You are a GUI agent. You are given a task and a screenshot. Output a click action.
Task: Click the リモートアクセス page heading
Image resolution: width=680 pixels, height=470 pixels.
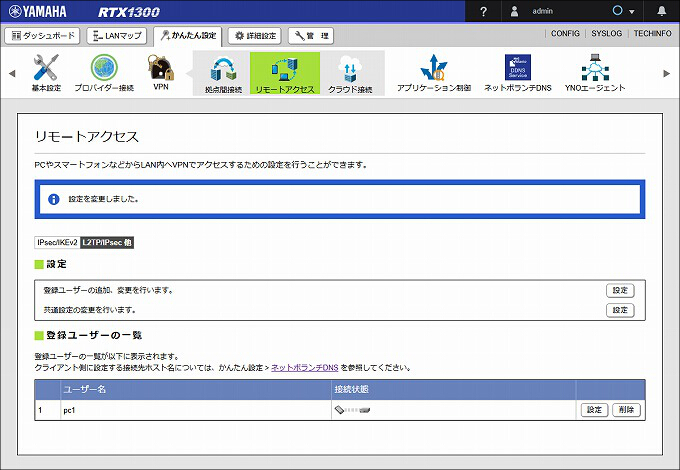(x=87, y=137)
